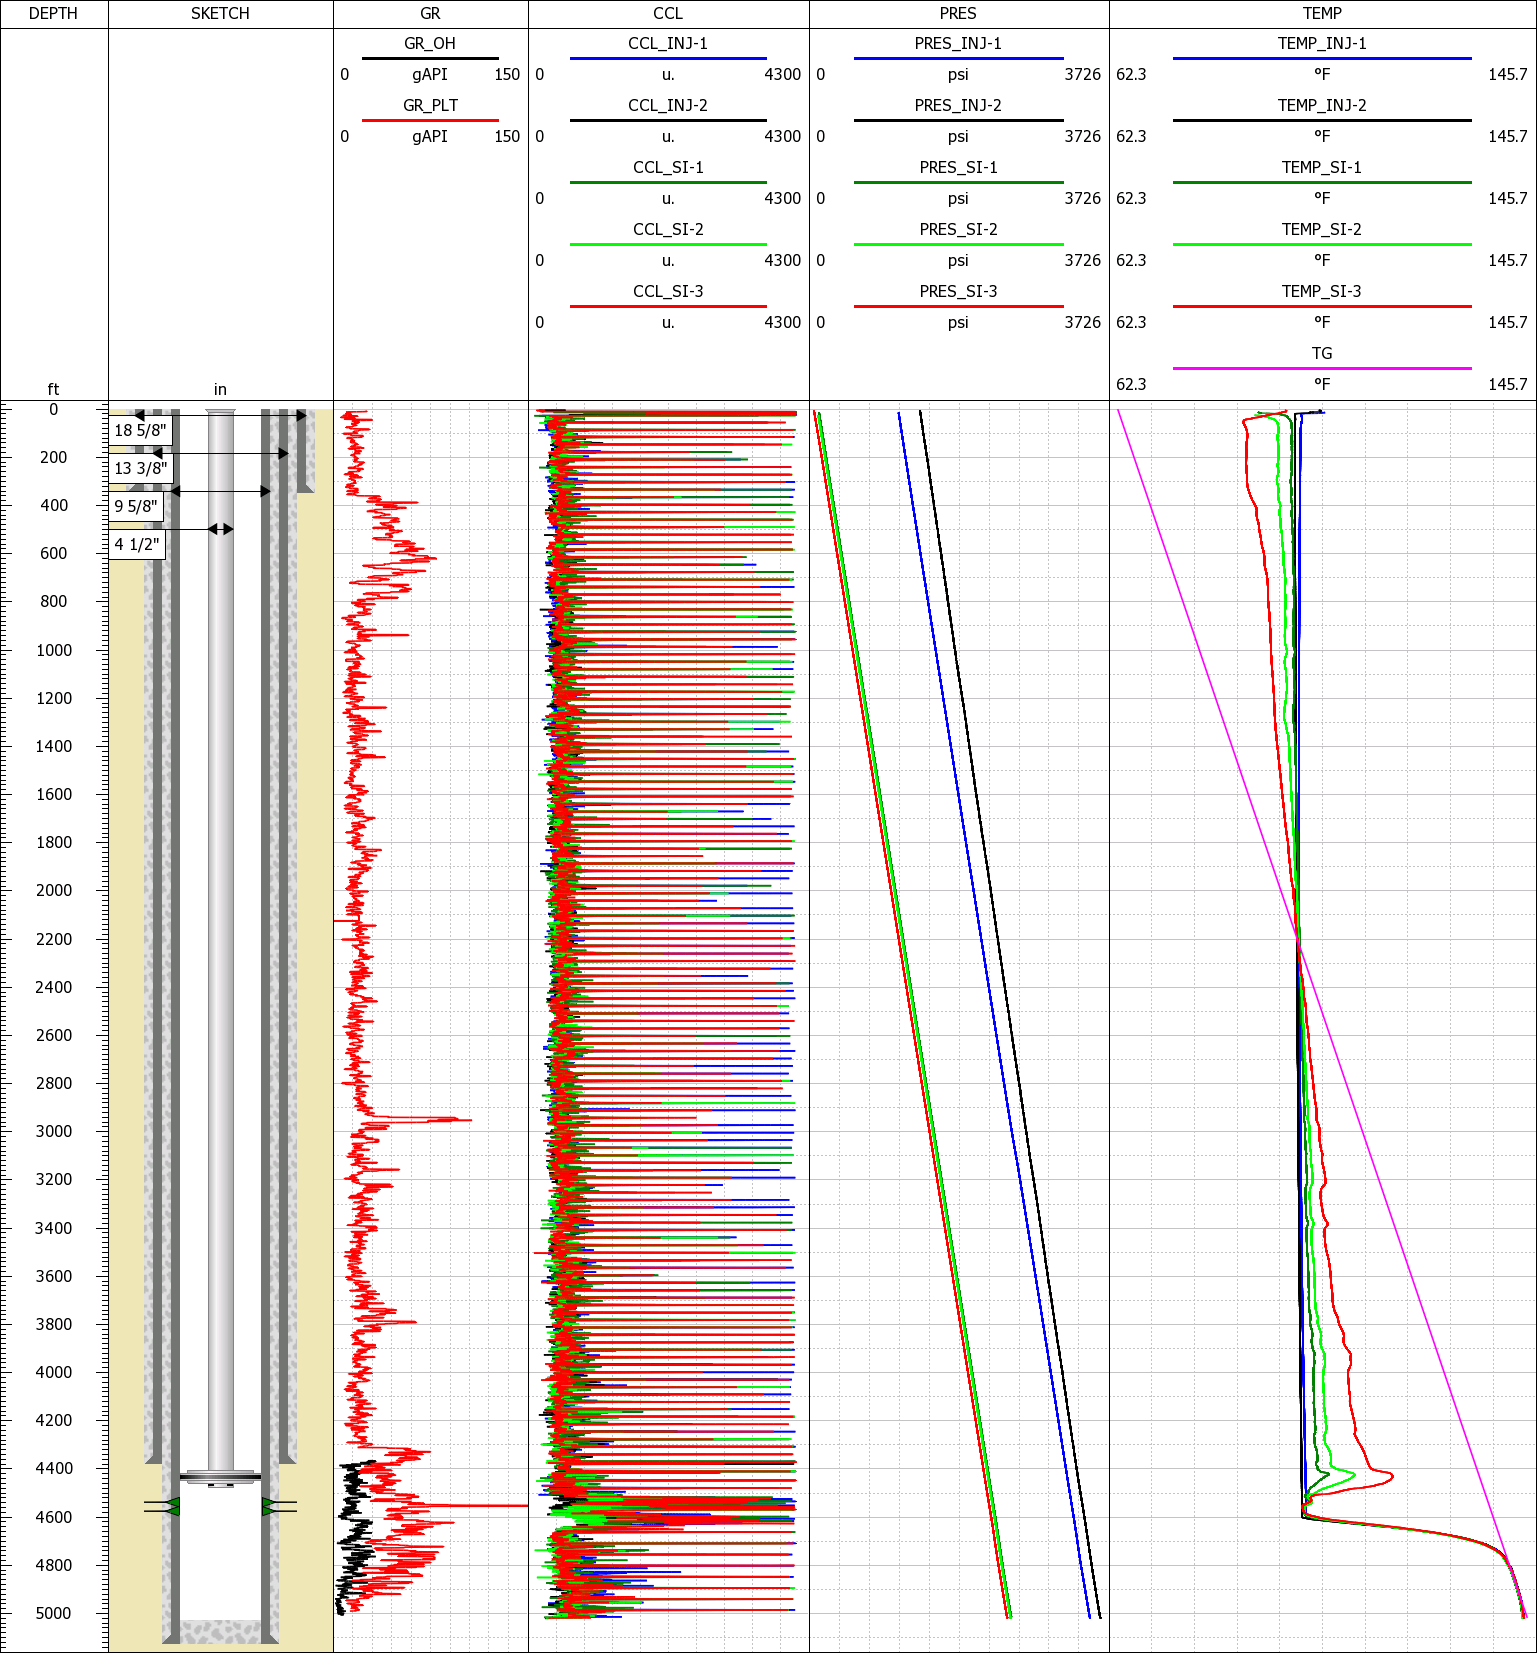Click the PRES_SI-1 curve label
The image size is (1537, 1654).
pyautogui.click(x=958, y=167)
